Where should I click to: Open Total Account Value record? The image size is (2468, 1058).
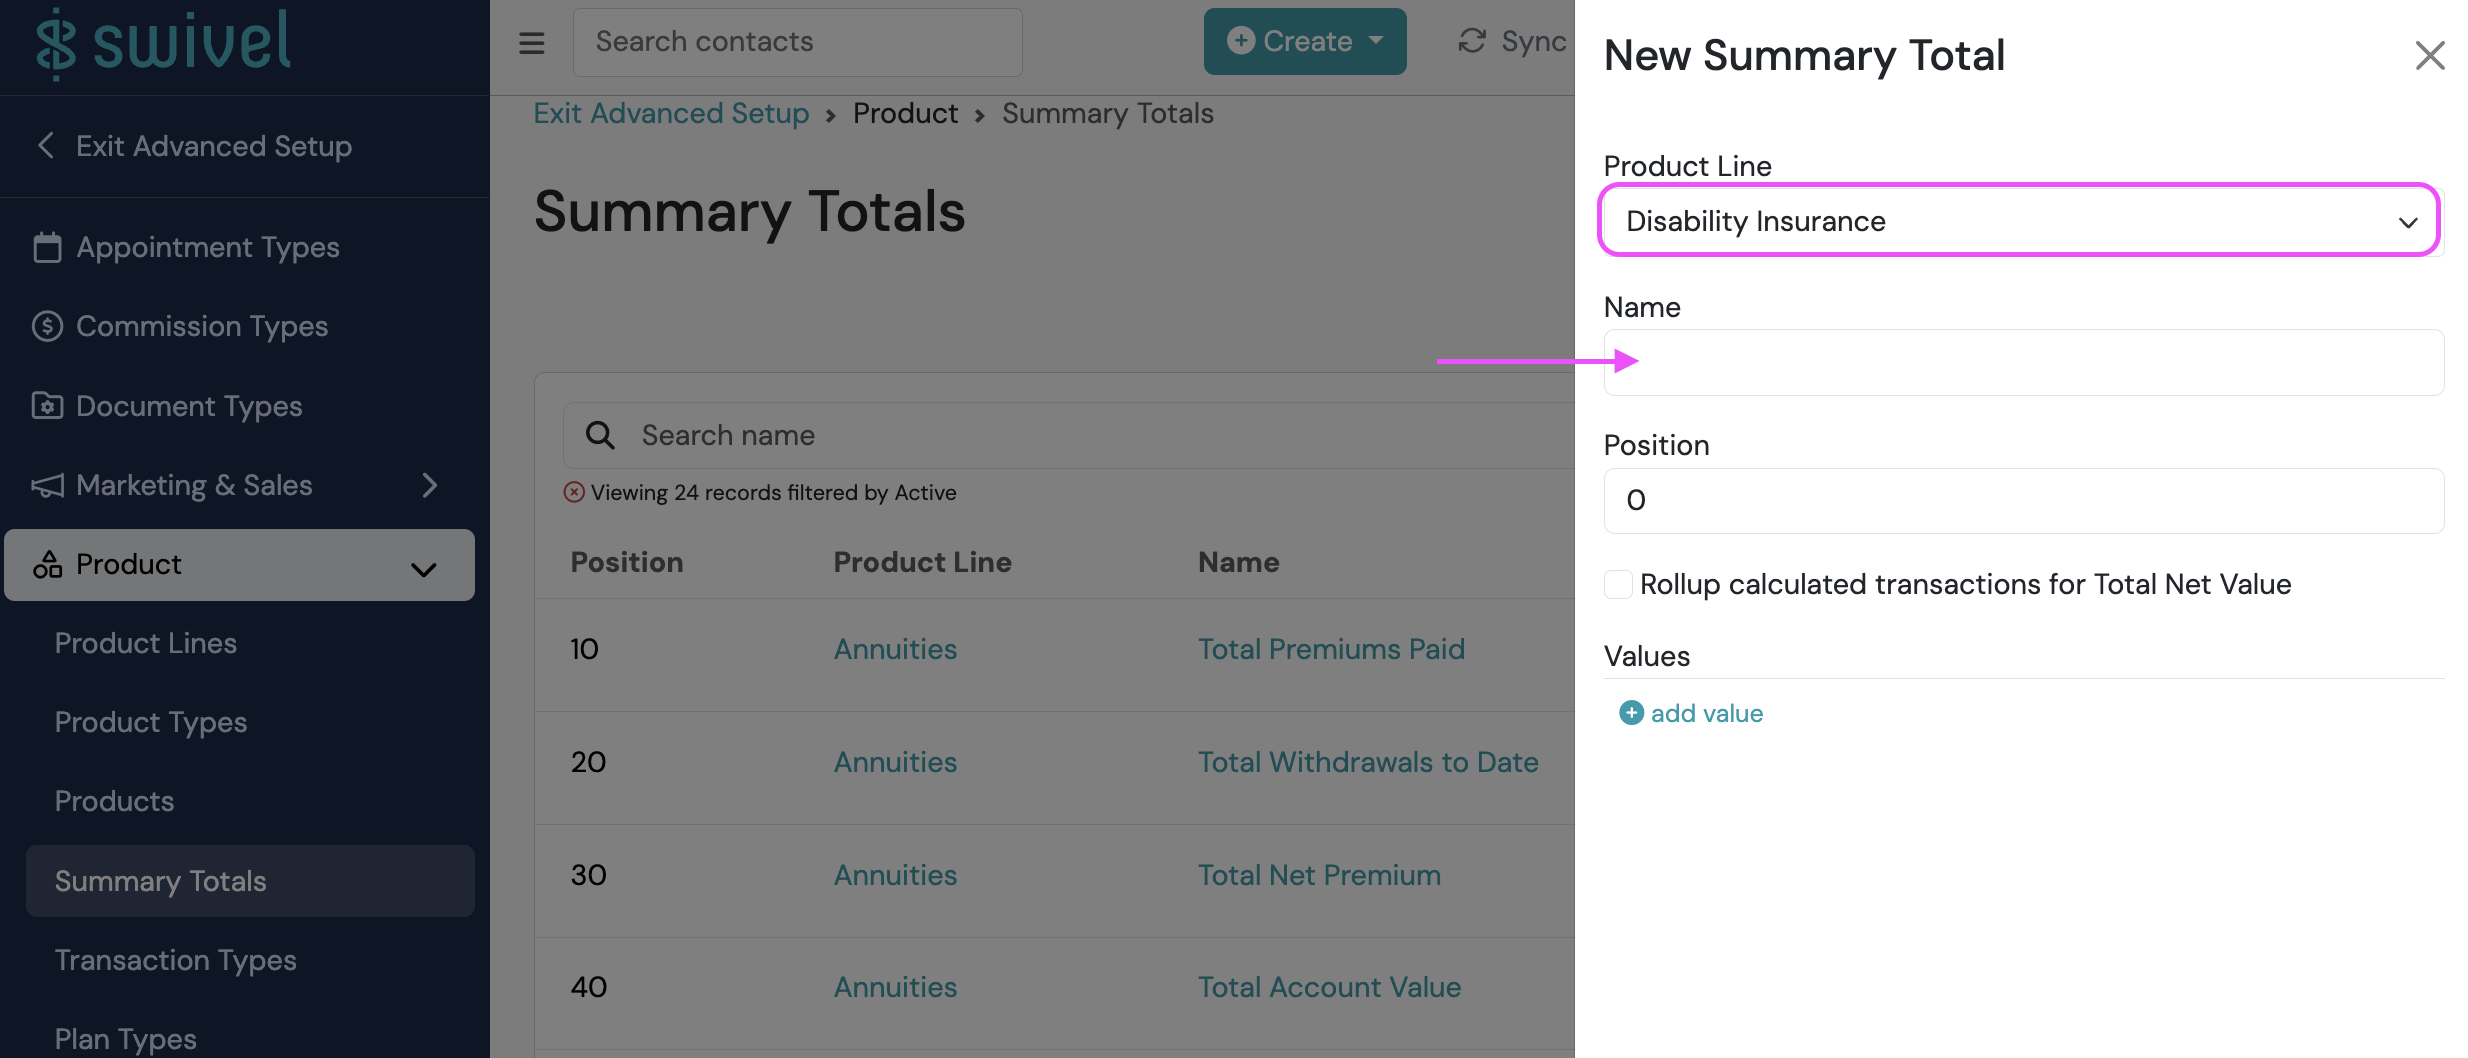(x=1329, y=987)
